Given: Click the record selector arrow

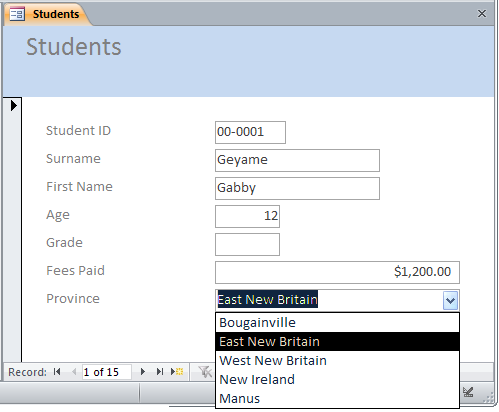Looking at the screenshot, I should click(13, 106).
